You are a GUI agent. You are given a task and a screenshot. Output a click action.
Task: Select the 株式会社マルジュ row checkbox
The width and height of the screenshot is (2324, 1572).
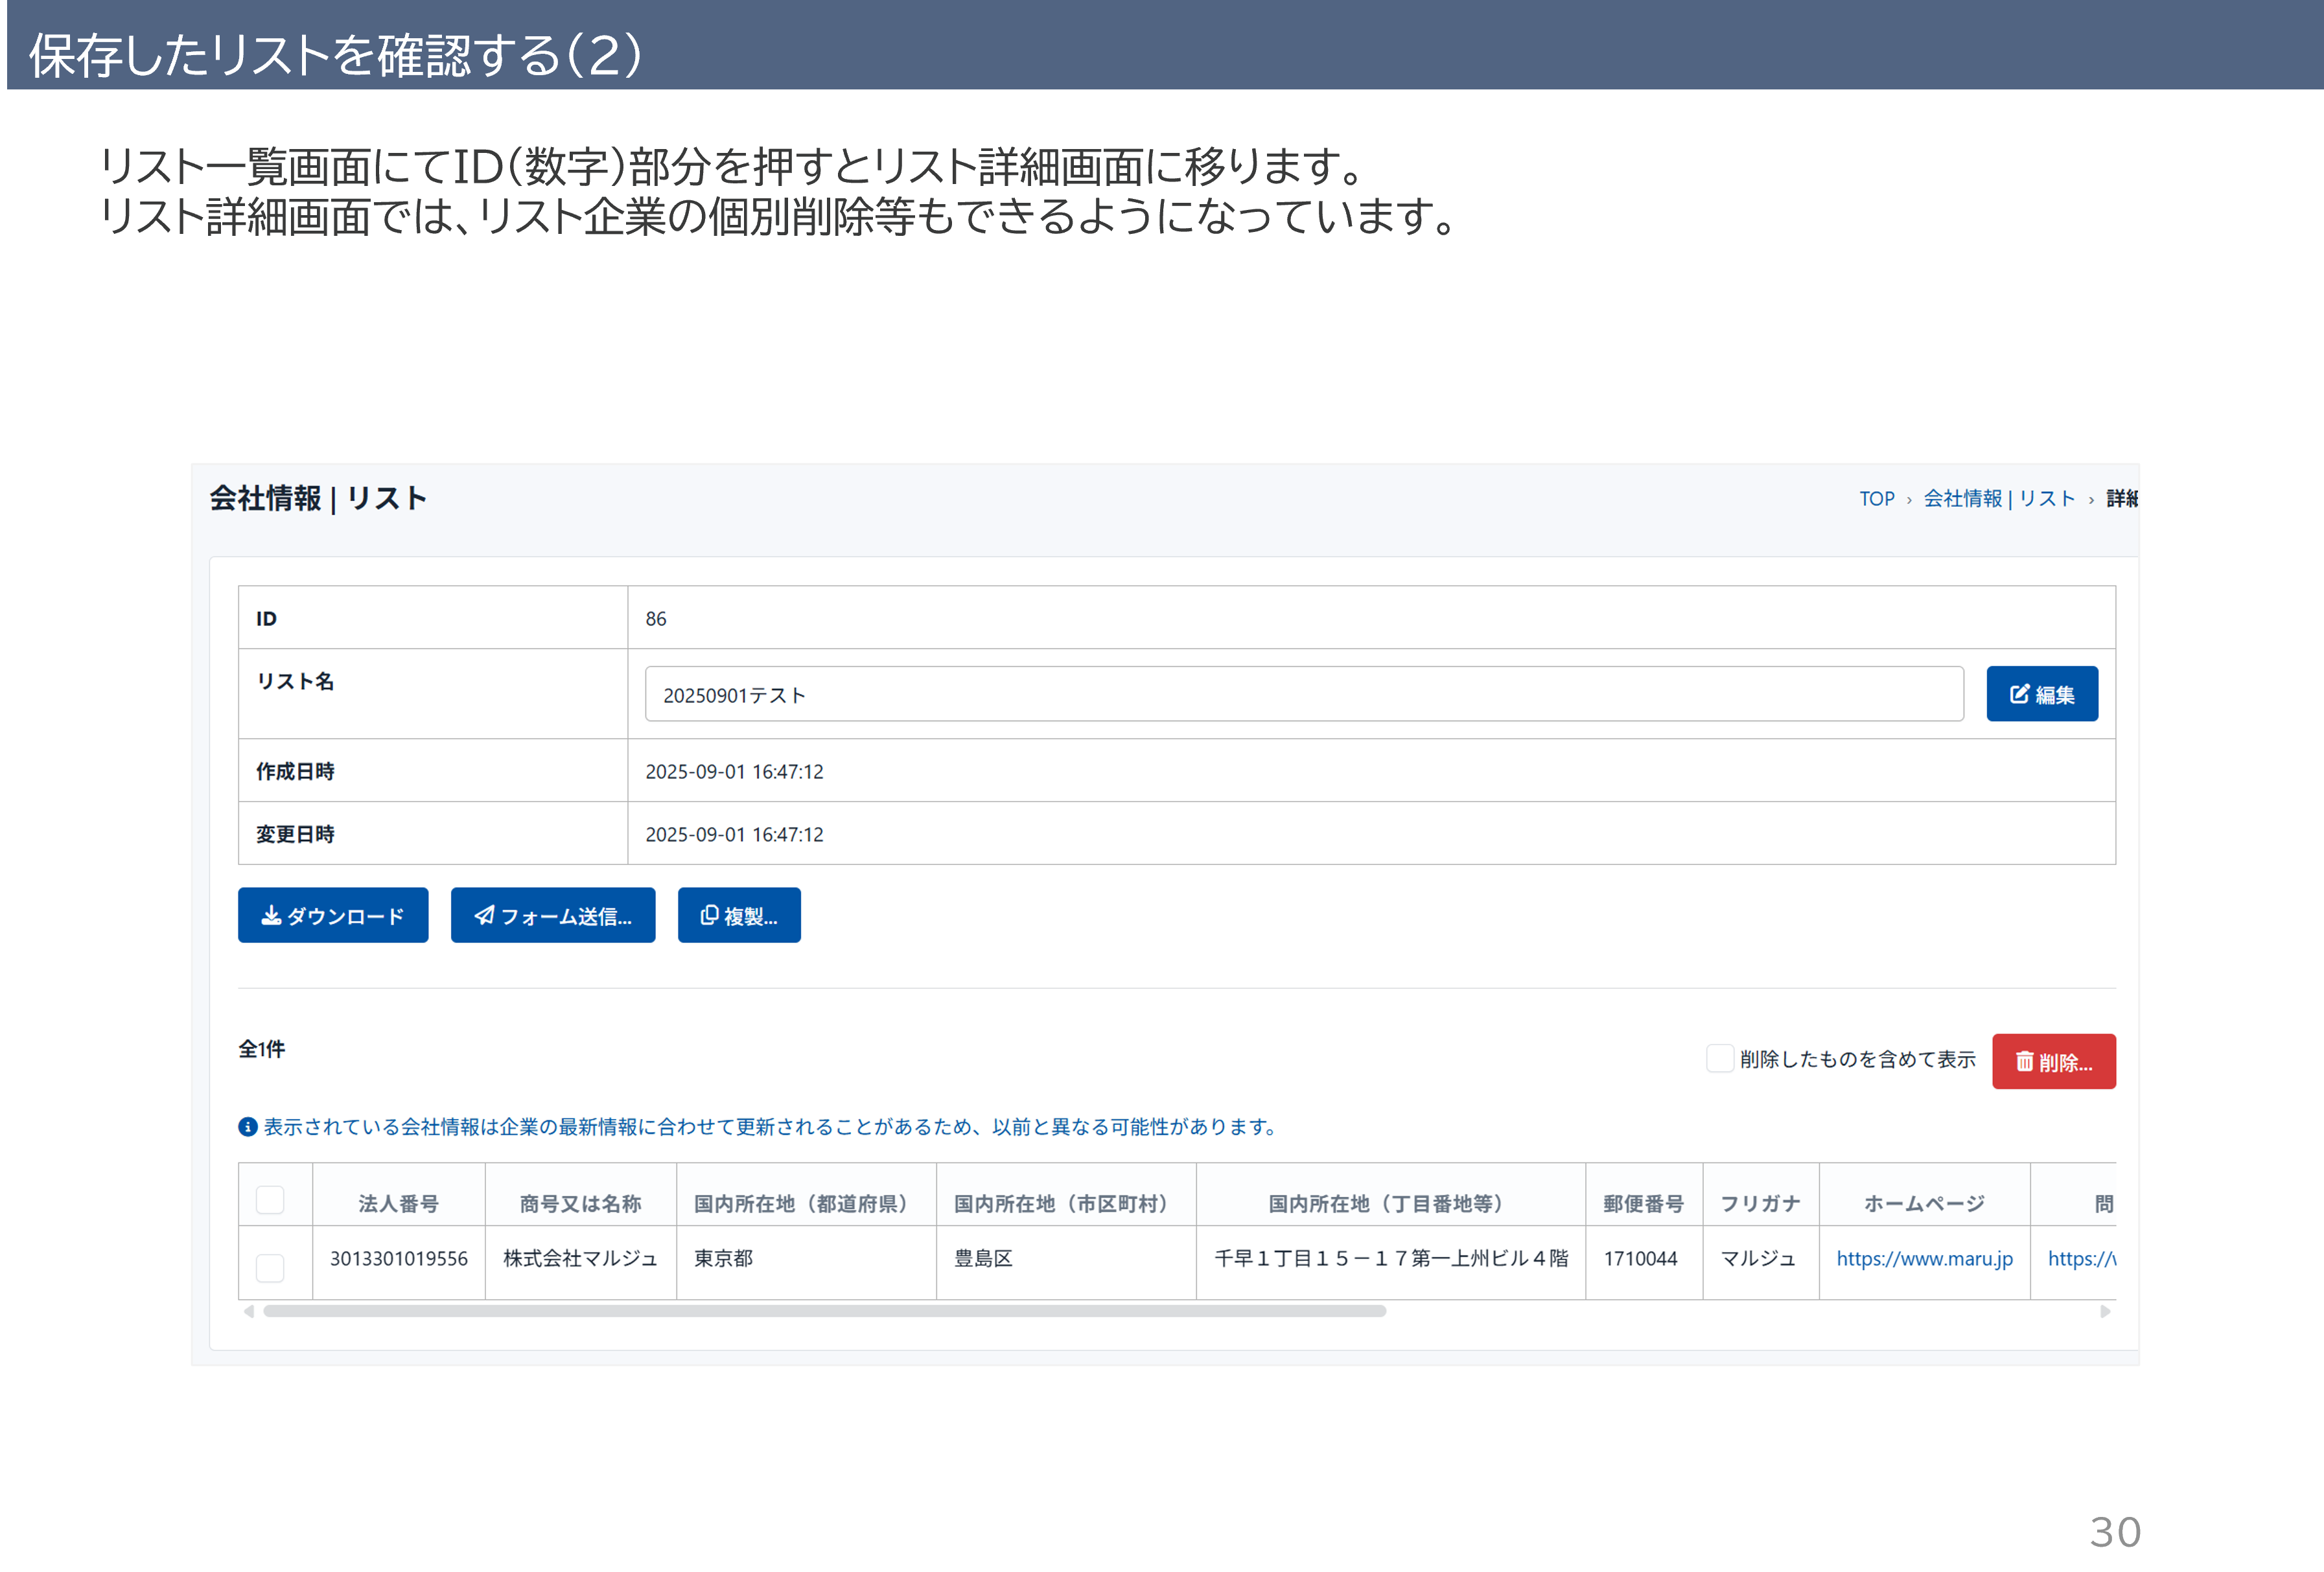coord(270,1267)
